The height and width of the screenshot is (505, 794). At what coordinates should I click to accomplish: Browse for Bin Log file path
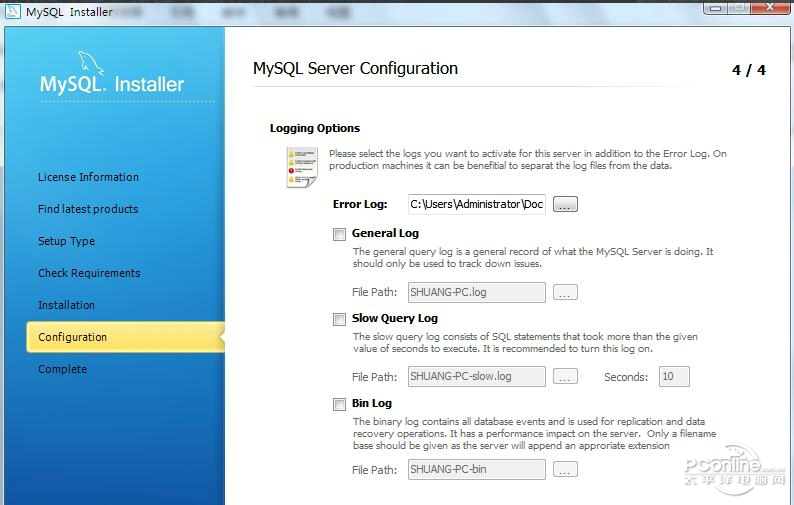[x=565, y=470]
